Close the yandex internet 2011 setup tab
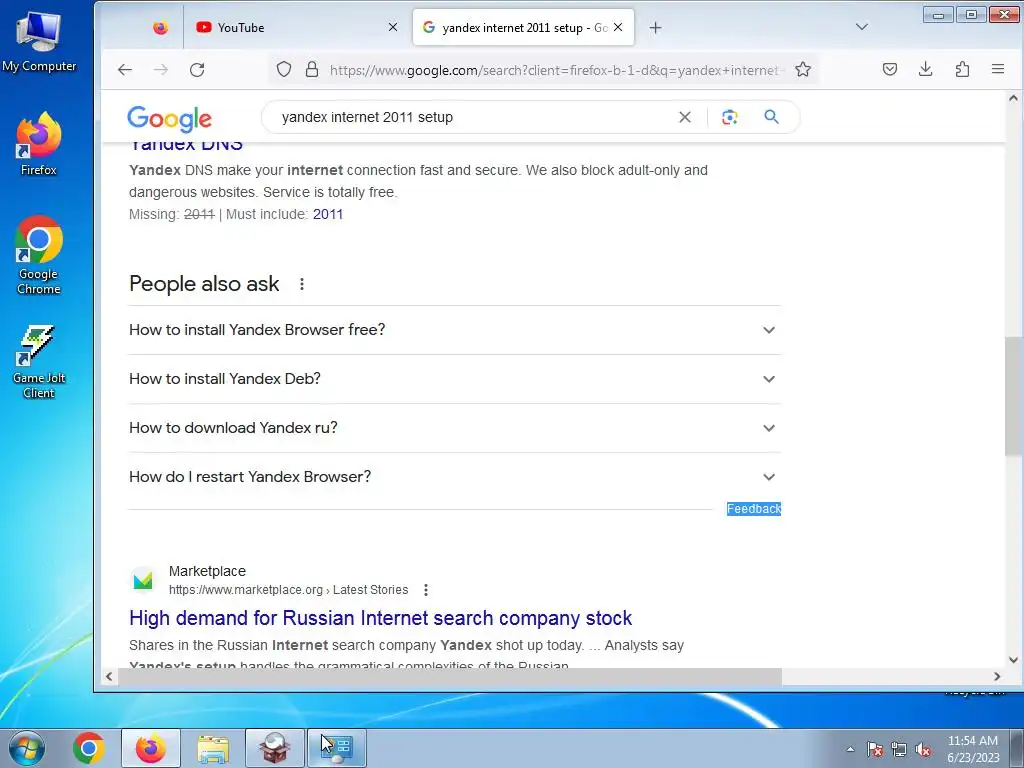 pyautogui.click(x=618, y=27)
